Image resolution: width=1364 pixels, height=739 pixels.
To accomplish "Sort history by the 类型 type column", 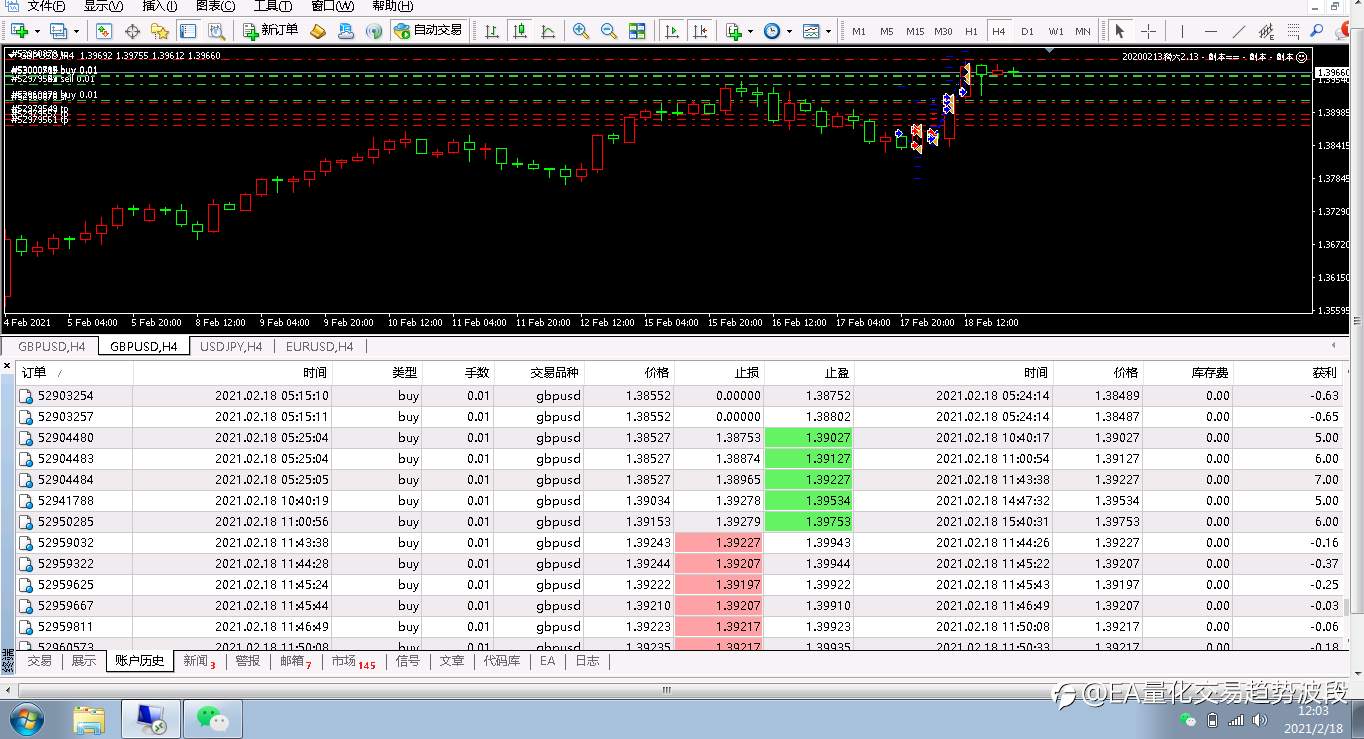I will click(x=378, y=372).
